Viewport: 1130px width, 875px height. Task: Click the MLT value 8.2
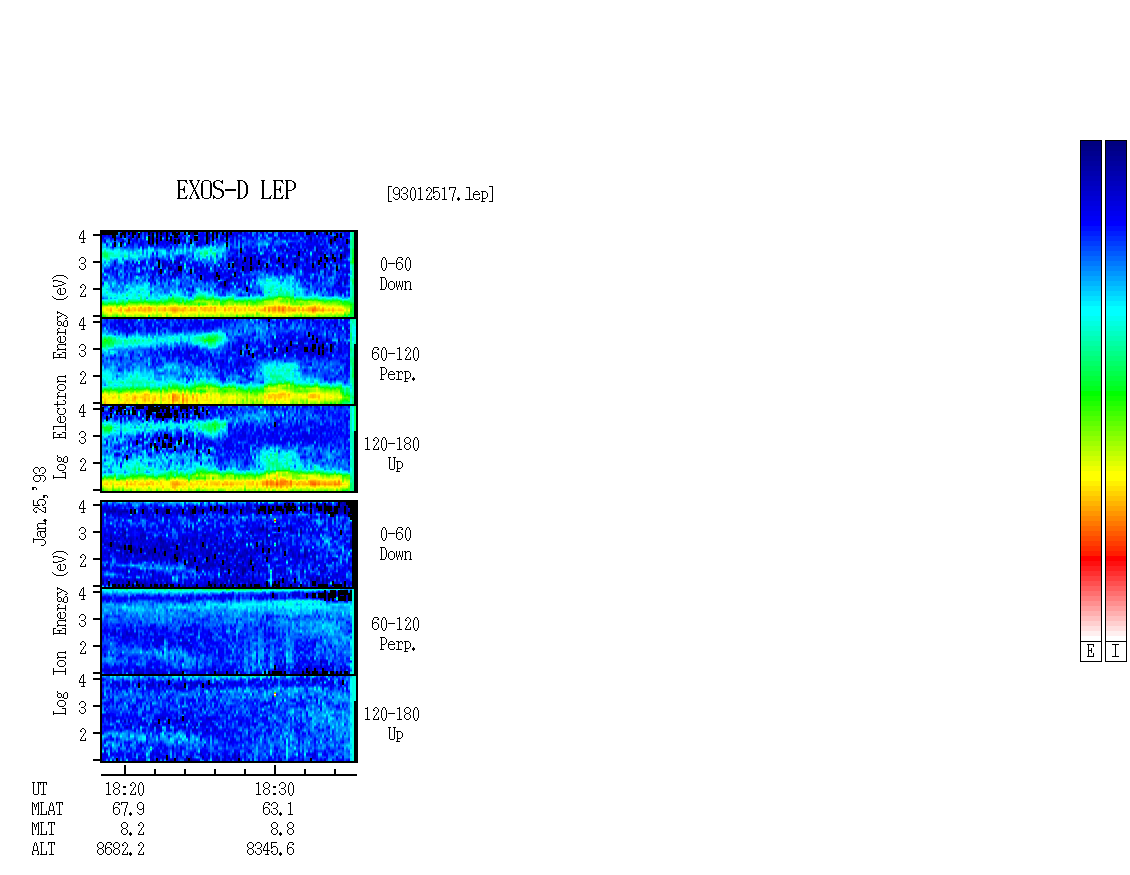(x=133, y=830)
